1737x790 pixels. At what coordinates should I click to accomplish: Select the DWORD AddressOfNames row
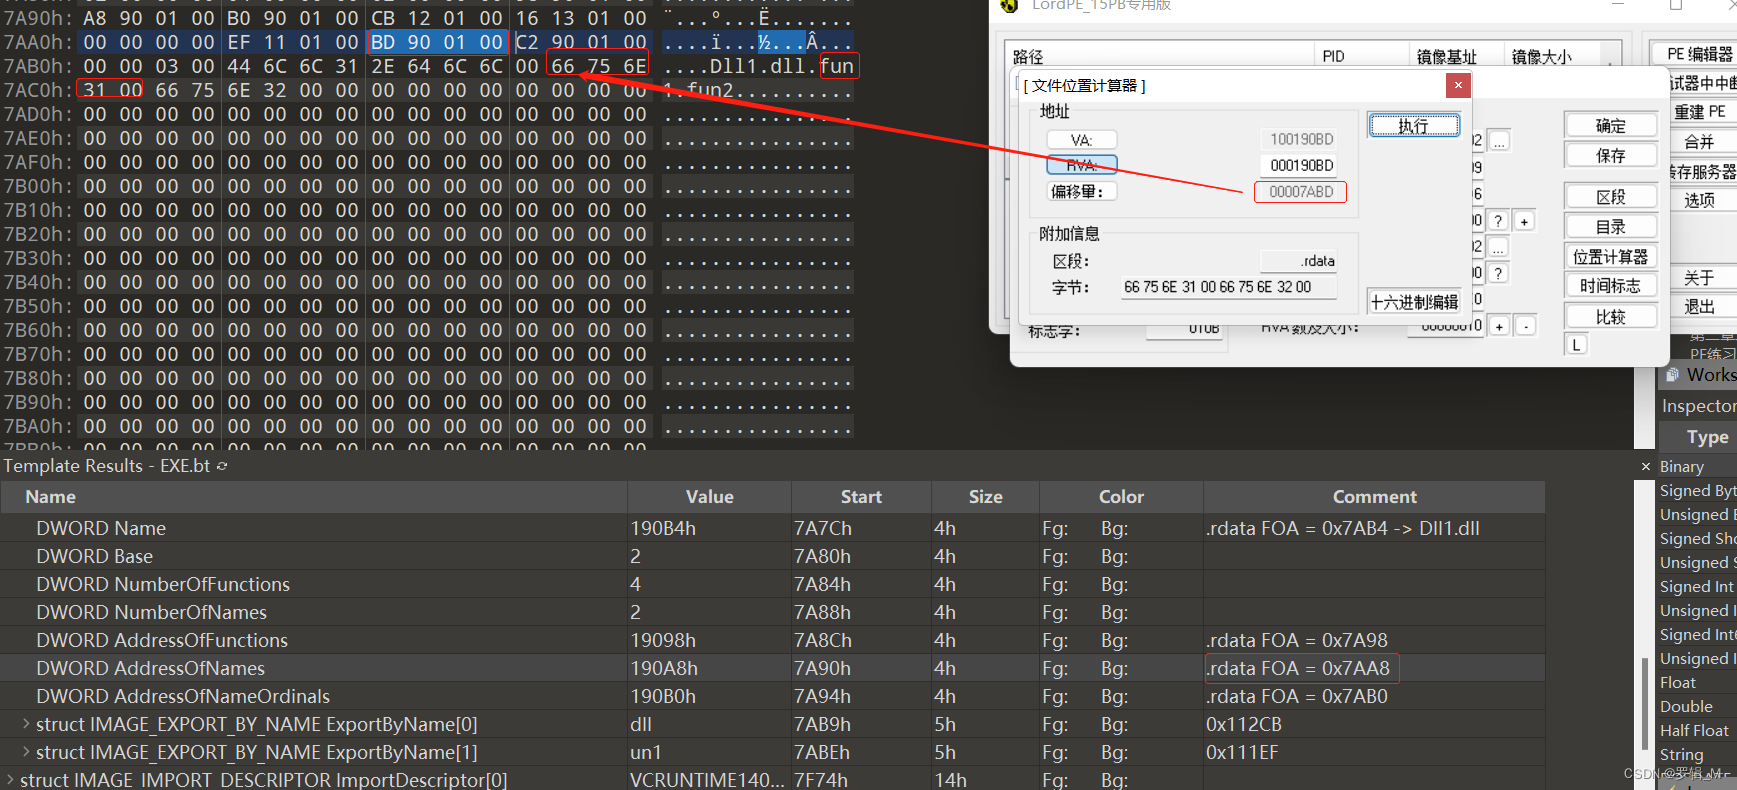pos(772,668)
